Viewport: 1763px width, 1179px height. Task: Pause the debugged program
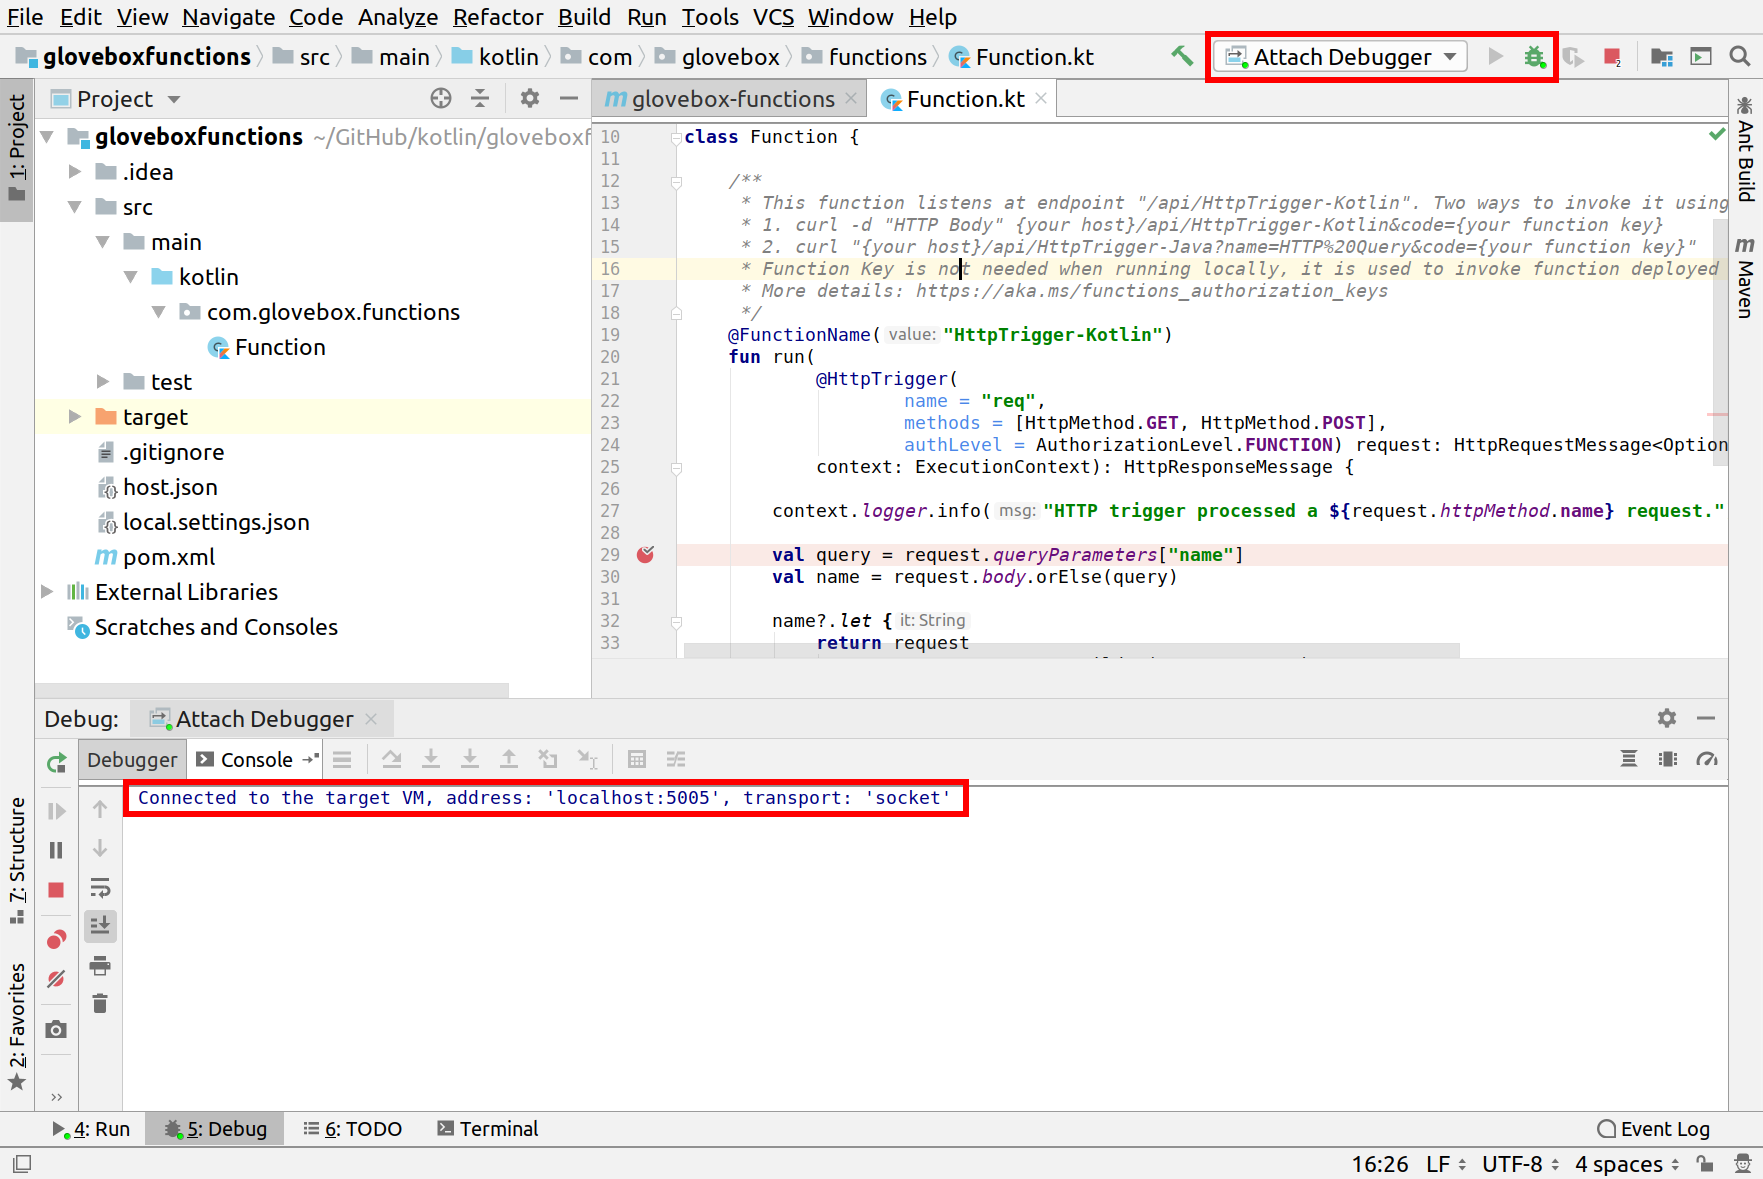pos(57,850)
